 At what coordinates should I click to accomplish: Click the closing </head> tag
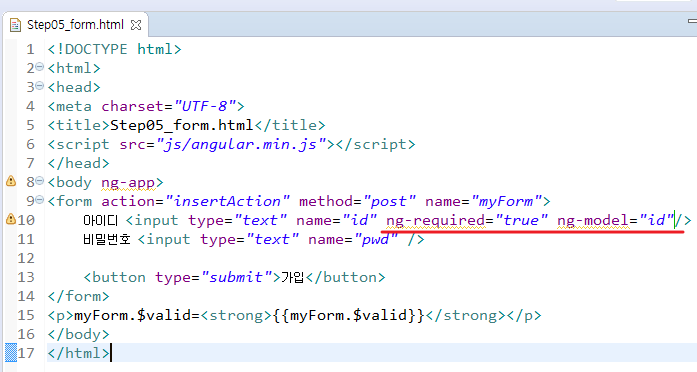[78, 164]
